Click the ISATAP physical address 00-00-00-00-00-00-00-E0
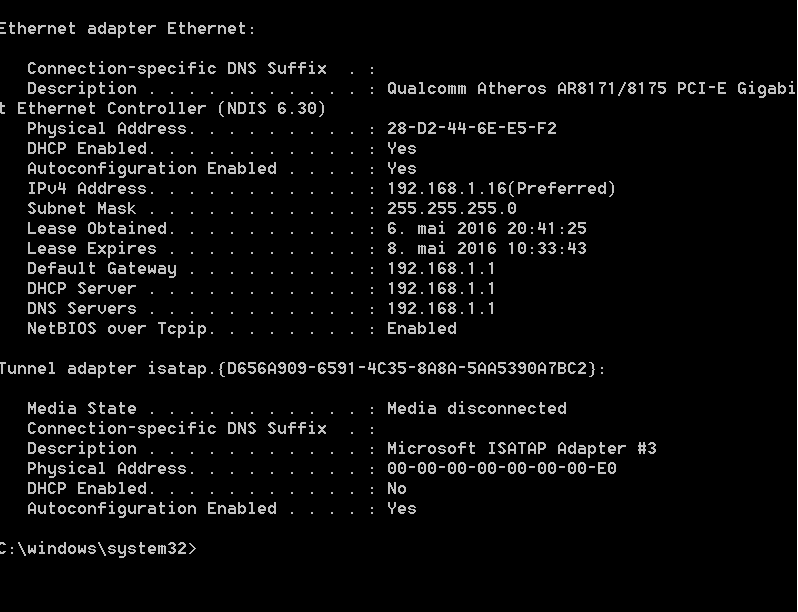The width and height of the screenshot is (798, 612). [x=502, y=468]
